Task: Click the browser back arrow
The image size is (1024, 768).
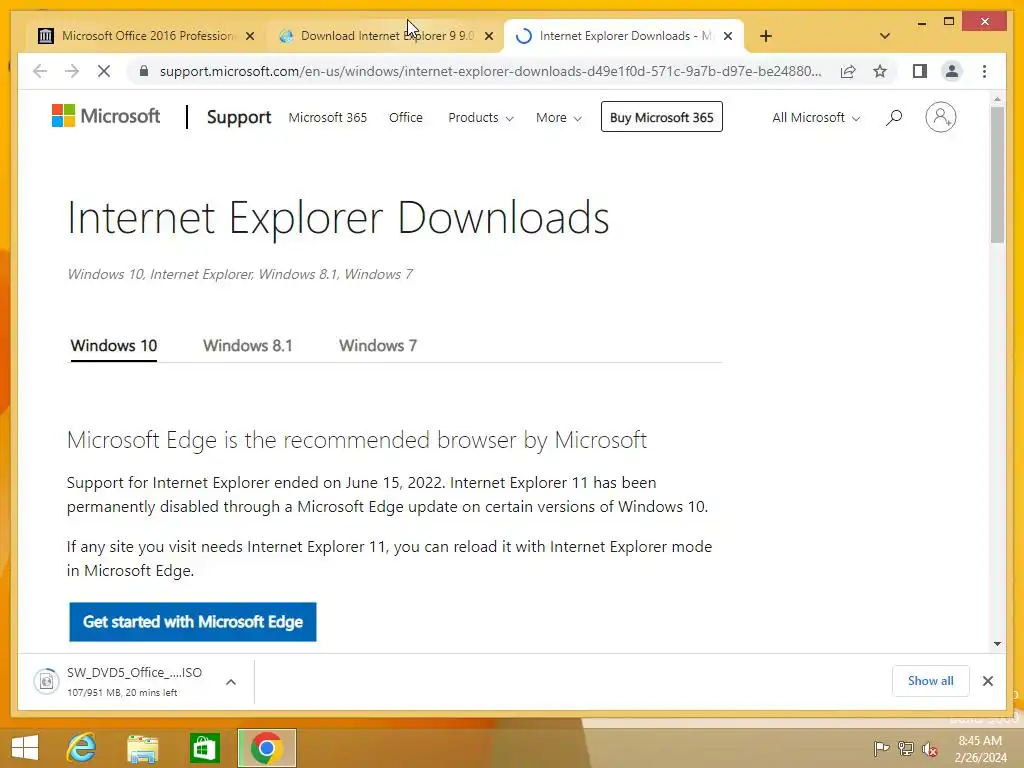Action: click(40, 71)
